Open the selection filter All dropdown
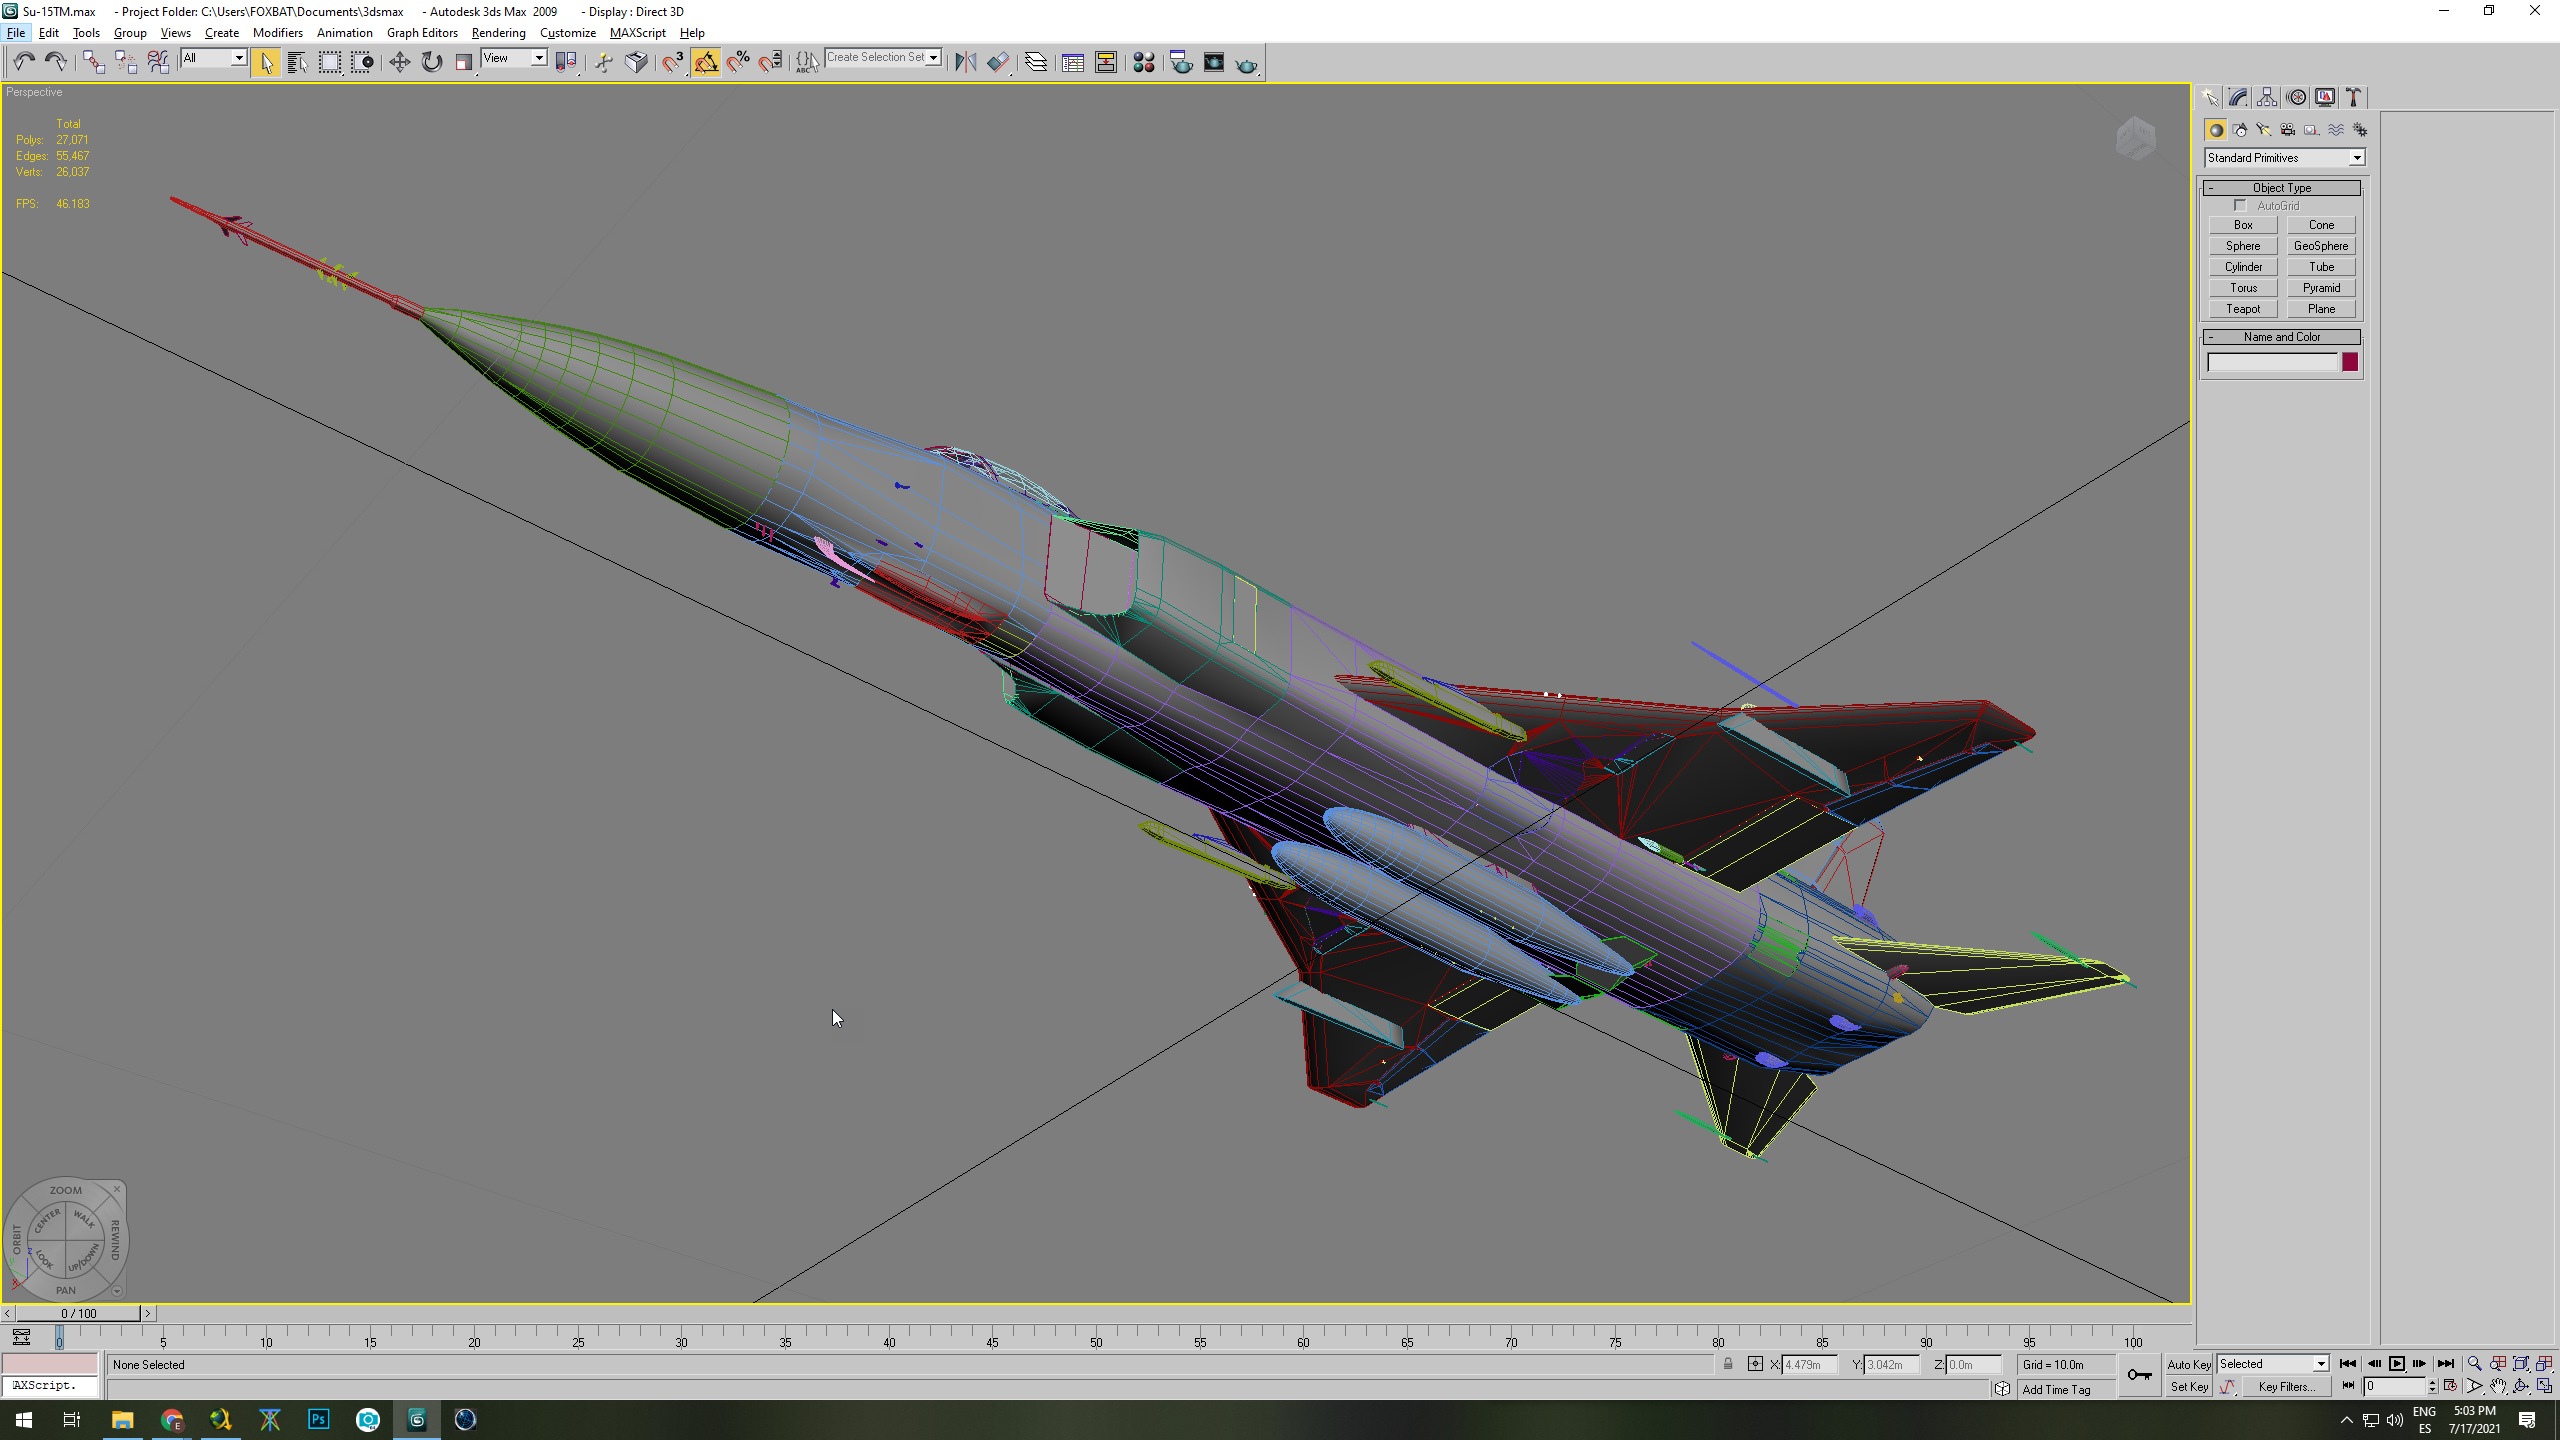 click(213, 58)
